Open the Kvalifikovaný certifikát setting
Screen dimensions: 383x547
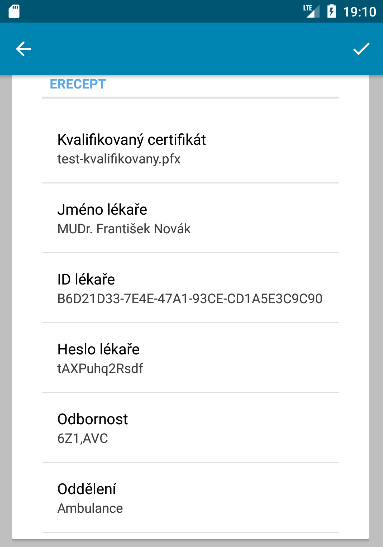click(190, 148)
